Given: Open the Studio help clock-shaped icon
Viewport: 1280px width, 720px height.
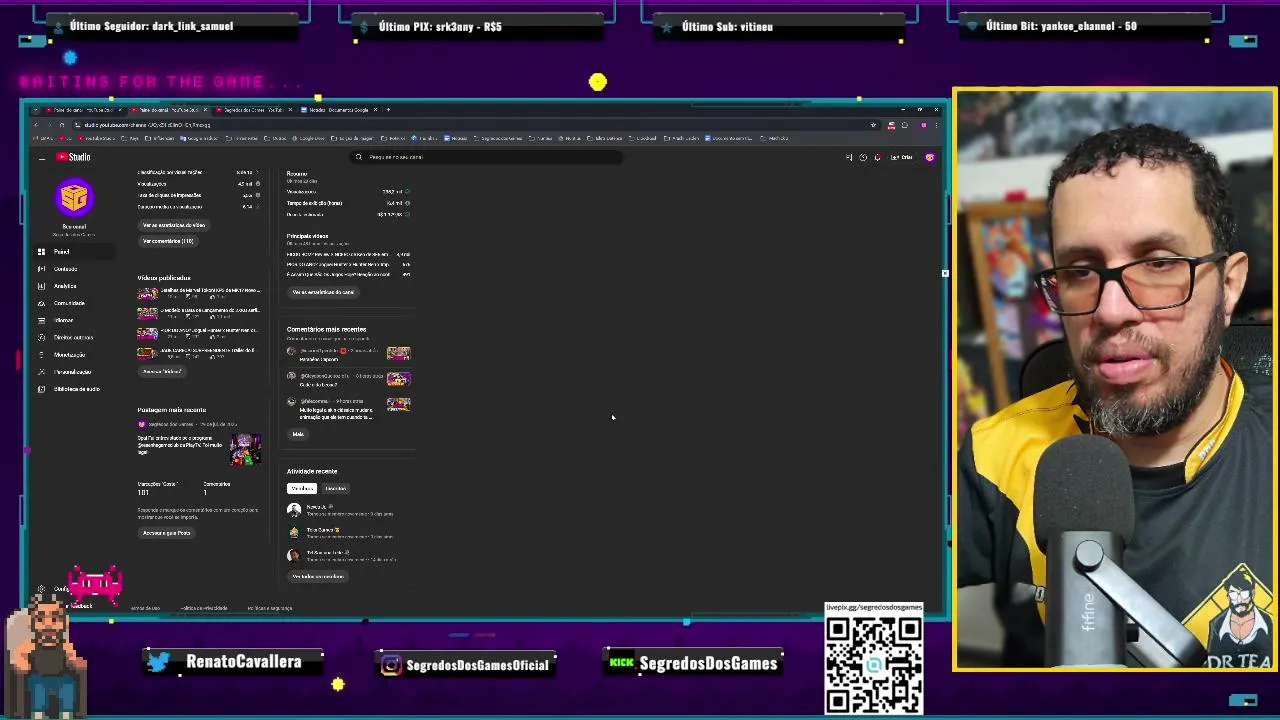Looking at the screenshot, I should pyautogui.click(x=863, y=157).
